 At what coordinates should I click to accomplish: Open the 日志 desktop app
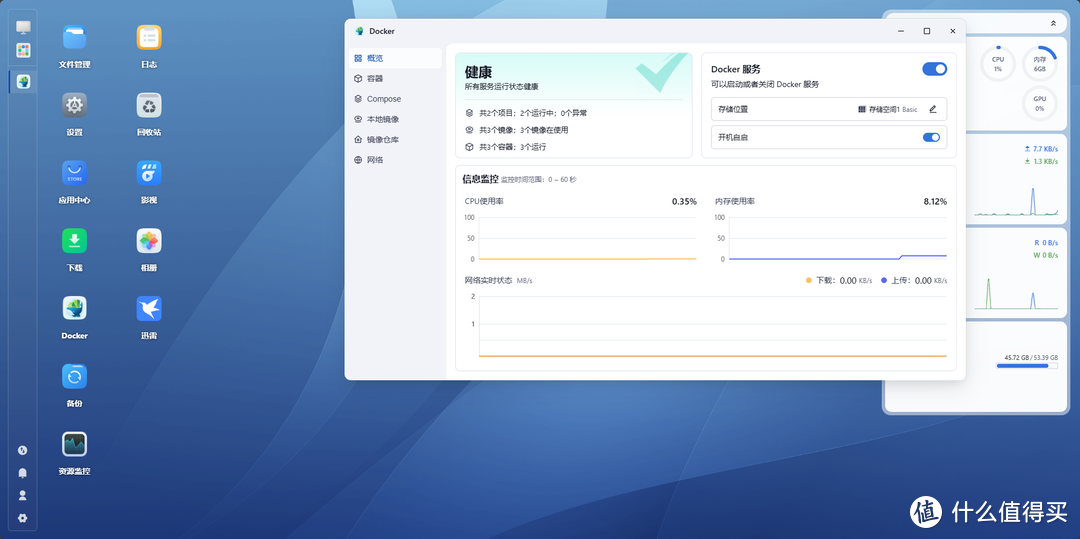tap(149, 38)
